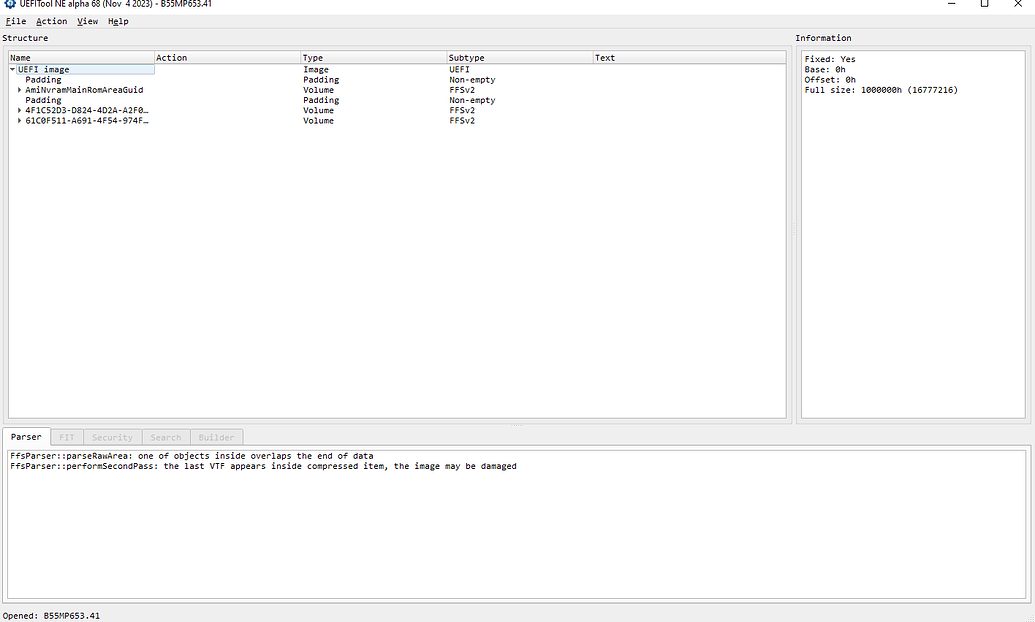The height and width of the screenshot is (622, 1035).
Task: Expand the AmiNvramMainRomAreaGuid volume node
Action: pos(18,89)
